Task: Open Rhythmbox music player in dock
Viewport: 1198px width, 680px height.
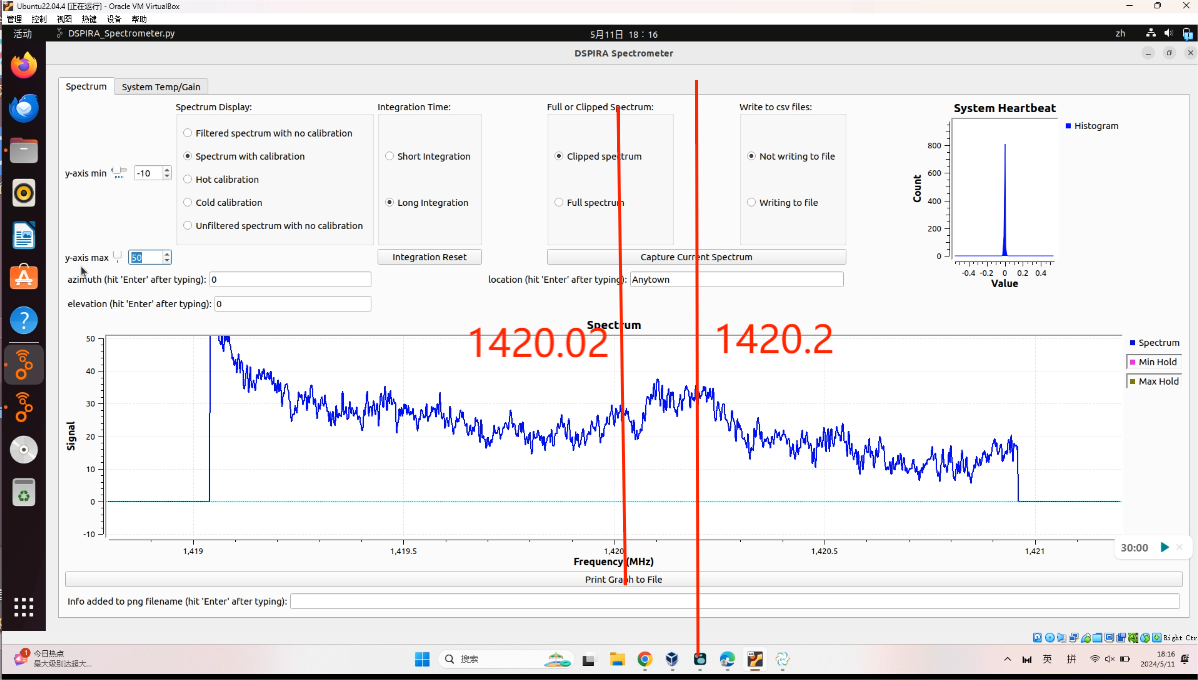Action: (24, 193)
